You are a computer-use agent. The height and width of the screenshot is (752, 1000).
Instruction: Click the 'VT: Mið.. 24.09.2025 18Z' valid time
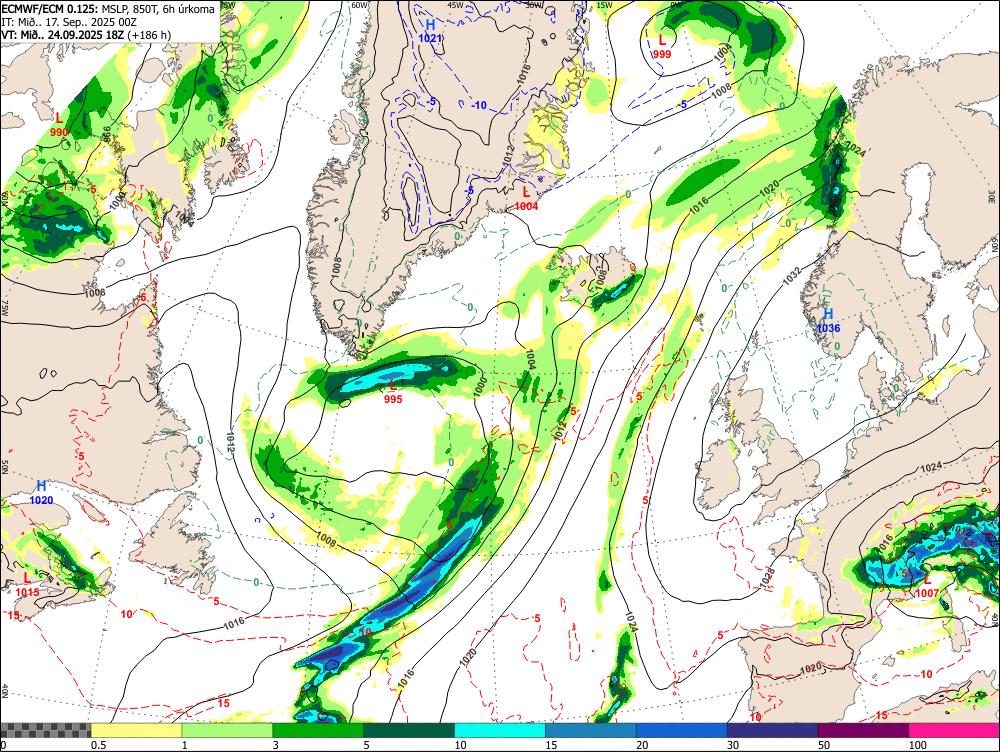(62, 34)
